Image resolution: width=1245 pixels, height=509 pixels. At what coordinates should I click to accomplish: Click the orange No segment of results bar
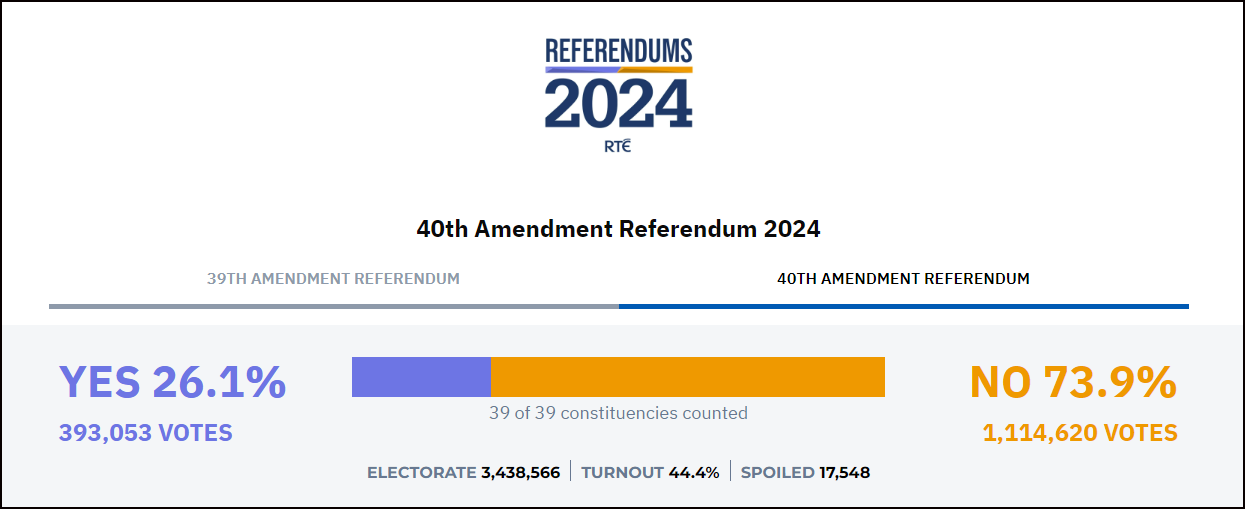pos(688,377)
